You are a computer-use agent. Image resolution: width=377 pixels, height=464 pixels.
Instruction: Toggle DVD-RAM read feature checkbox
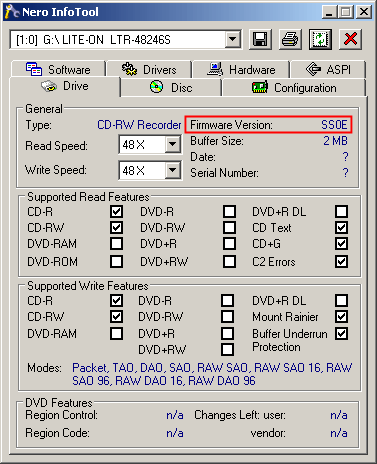pos(116,244)
